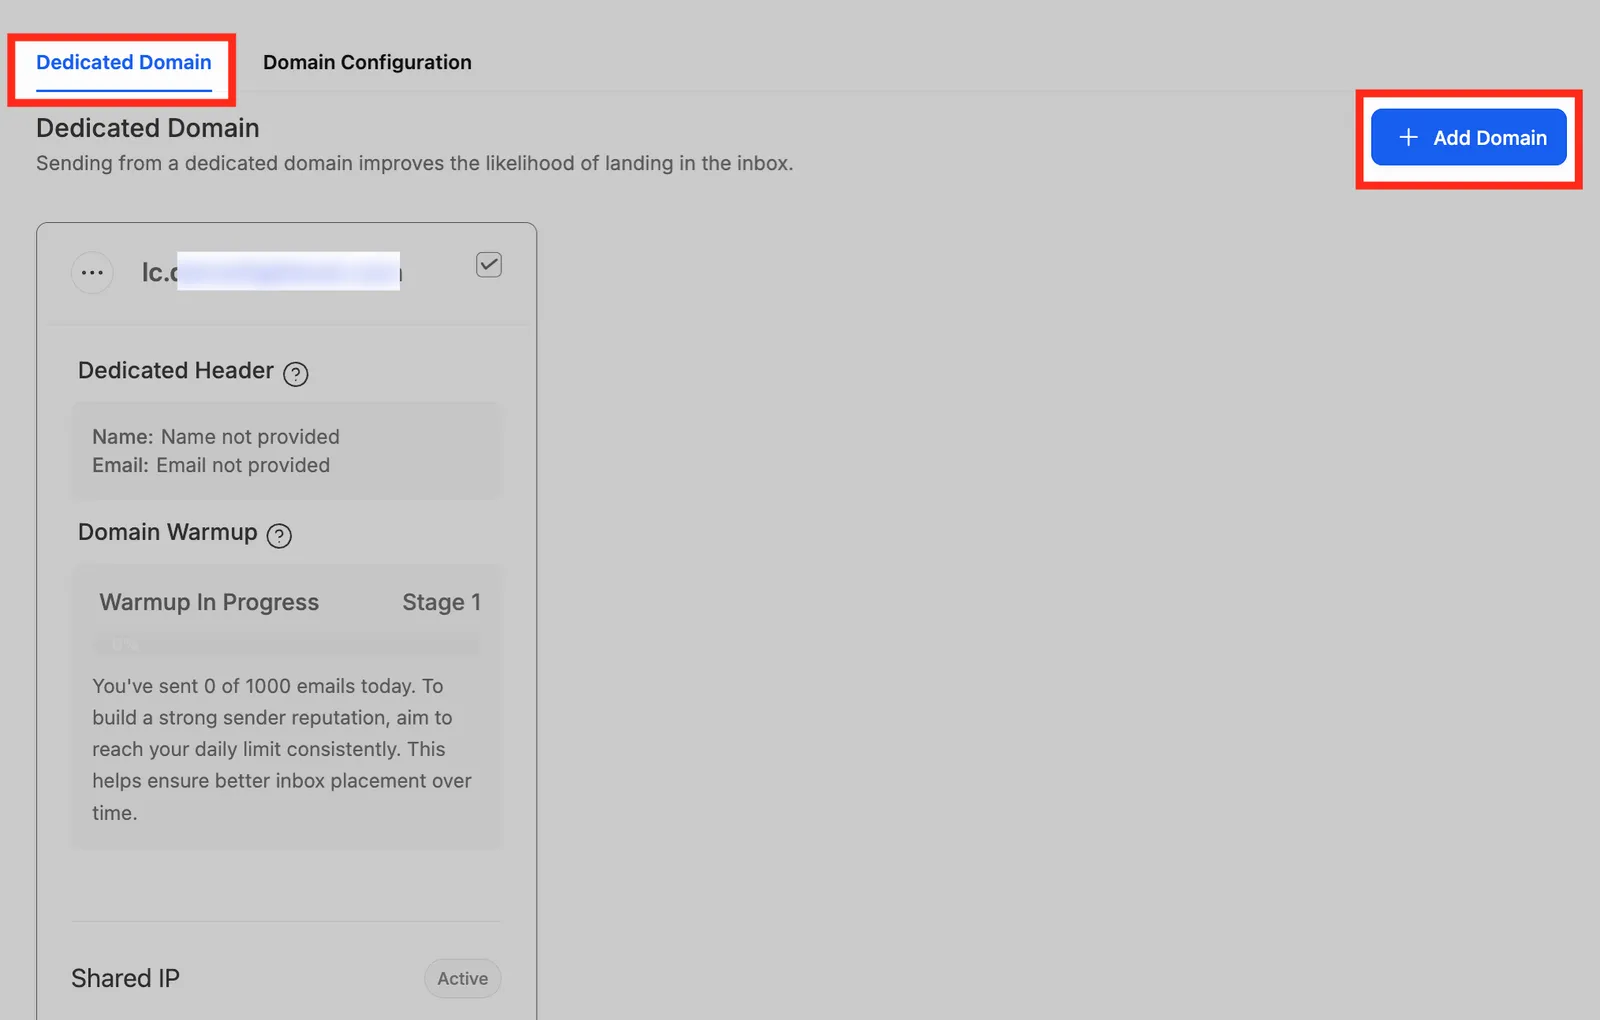This screenshot has height=1020, width=1600.
Task: Click the help icon beside Dedicated Header
Action: click(x=296, y=374)
